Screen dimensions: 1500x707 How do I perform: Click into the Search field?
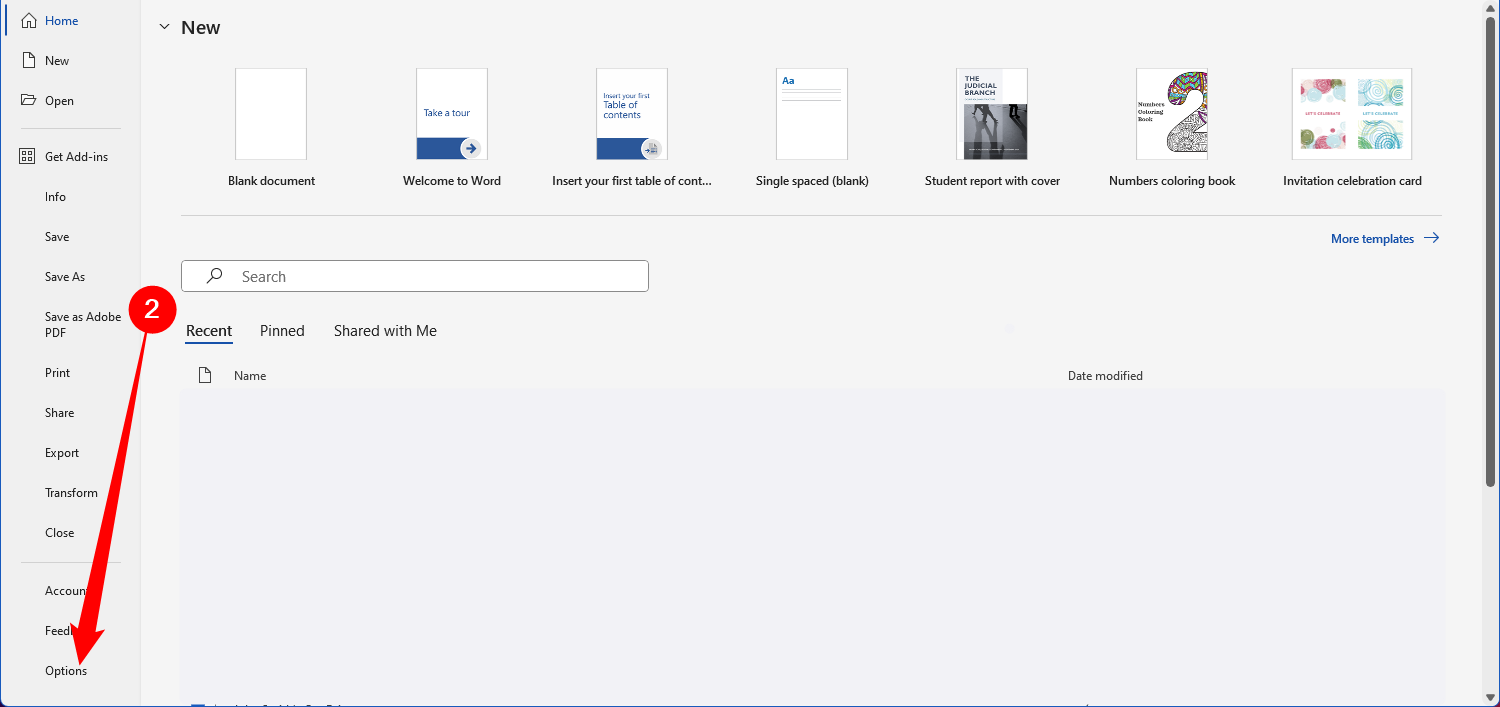(430, 276)
